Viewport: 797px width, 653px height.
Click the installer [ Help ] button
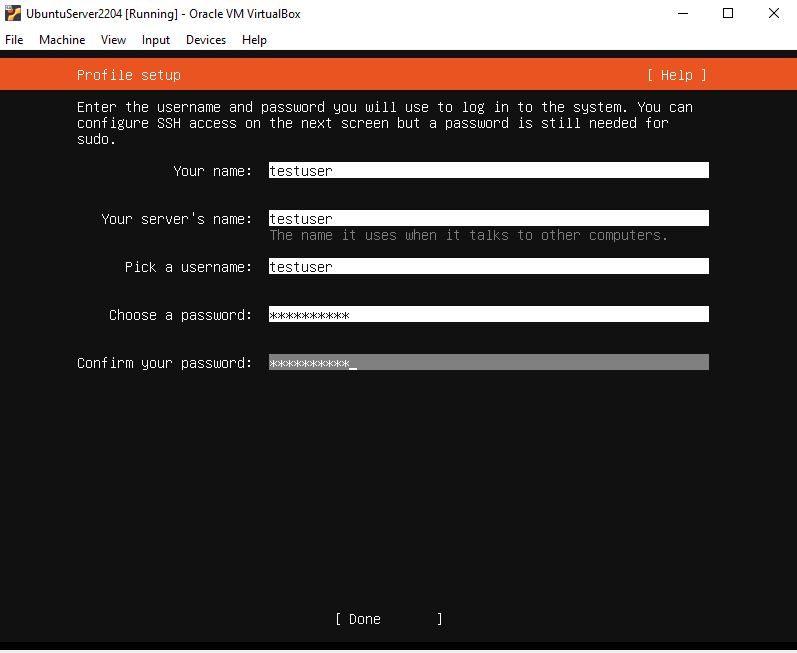[x=677, y=75]
